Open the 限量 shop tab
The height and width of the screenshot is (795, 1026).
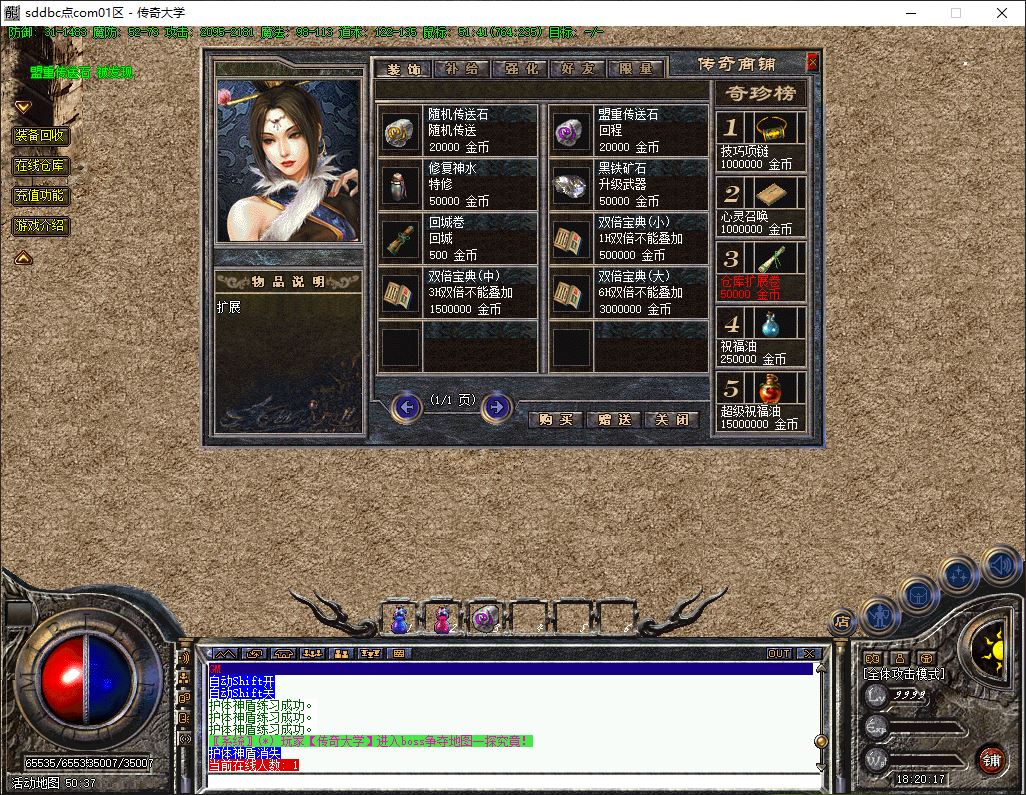click(x=635, y=69)
